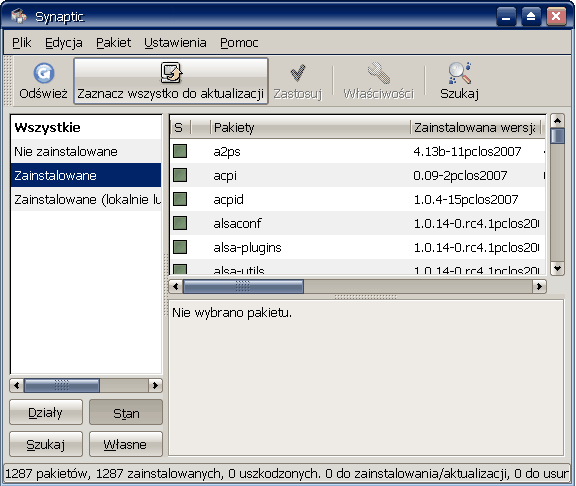Select the acpi package name
576x486 pixels.
click(225, 176)
